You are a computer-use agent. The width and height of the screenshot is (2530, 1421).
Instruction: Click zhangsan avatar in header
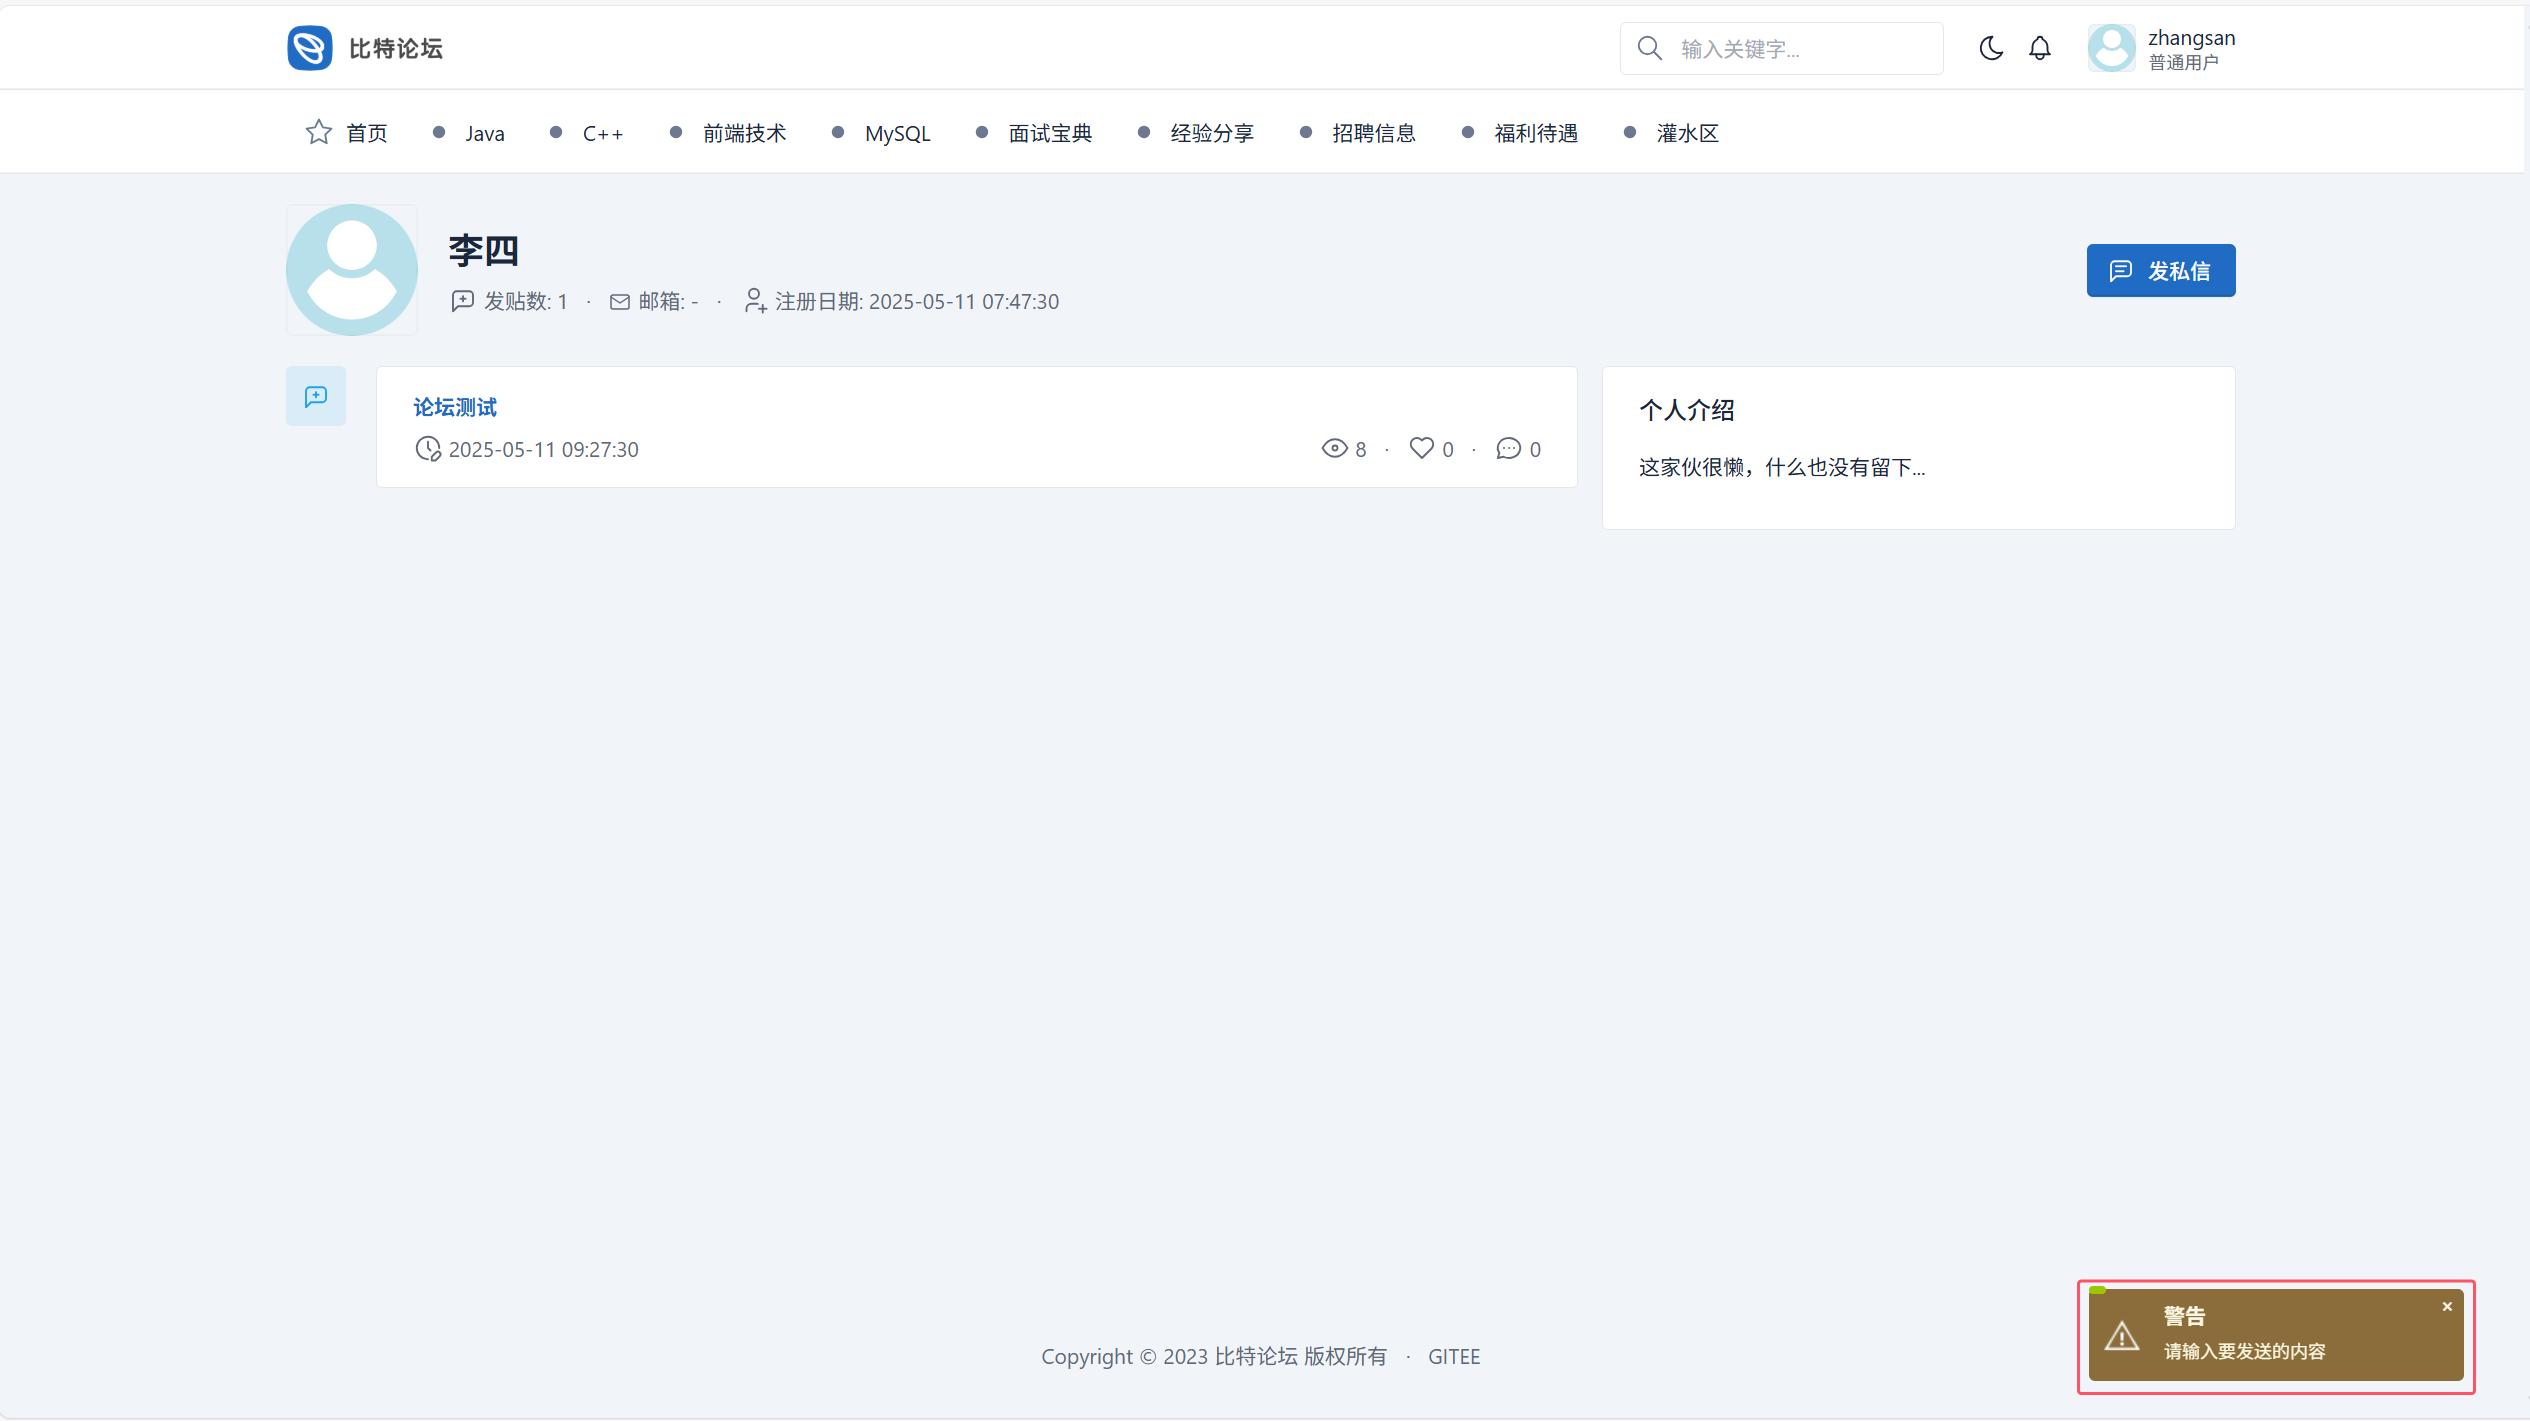coord(2111,48)
